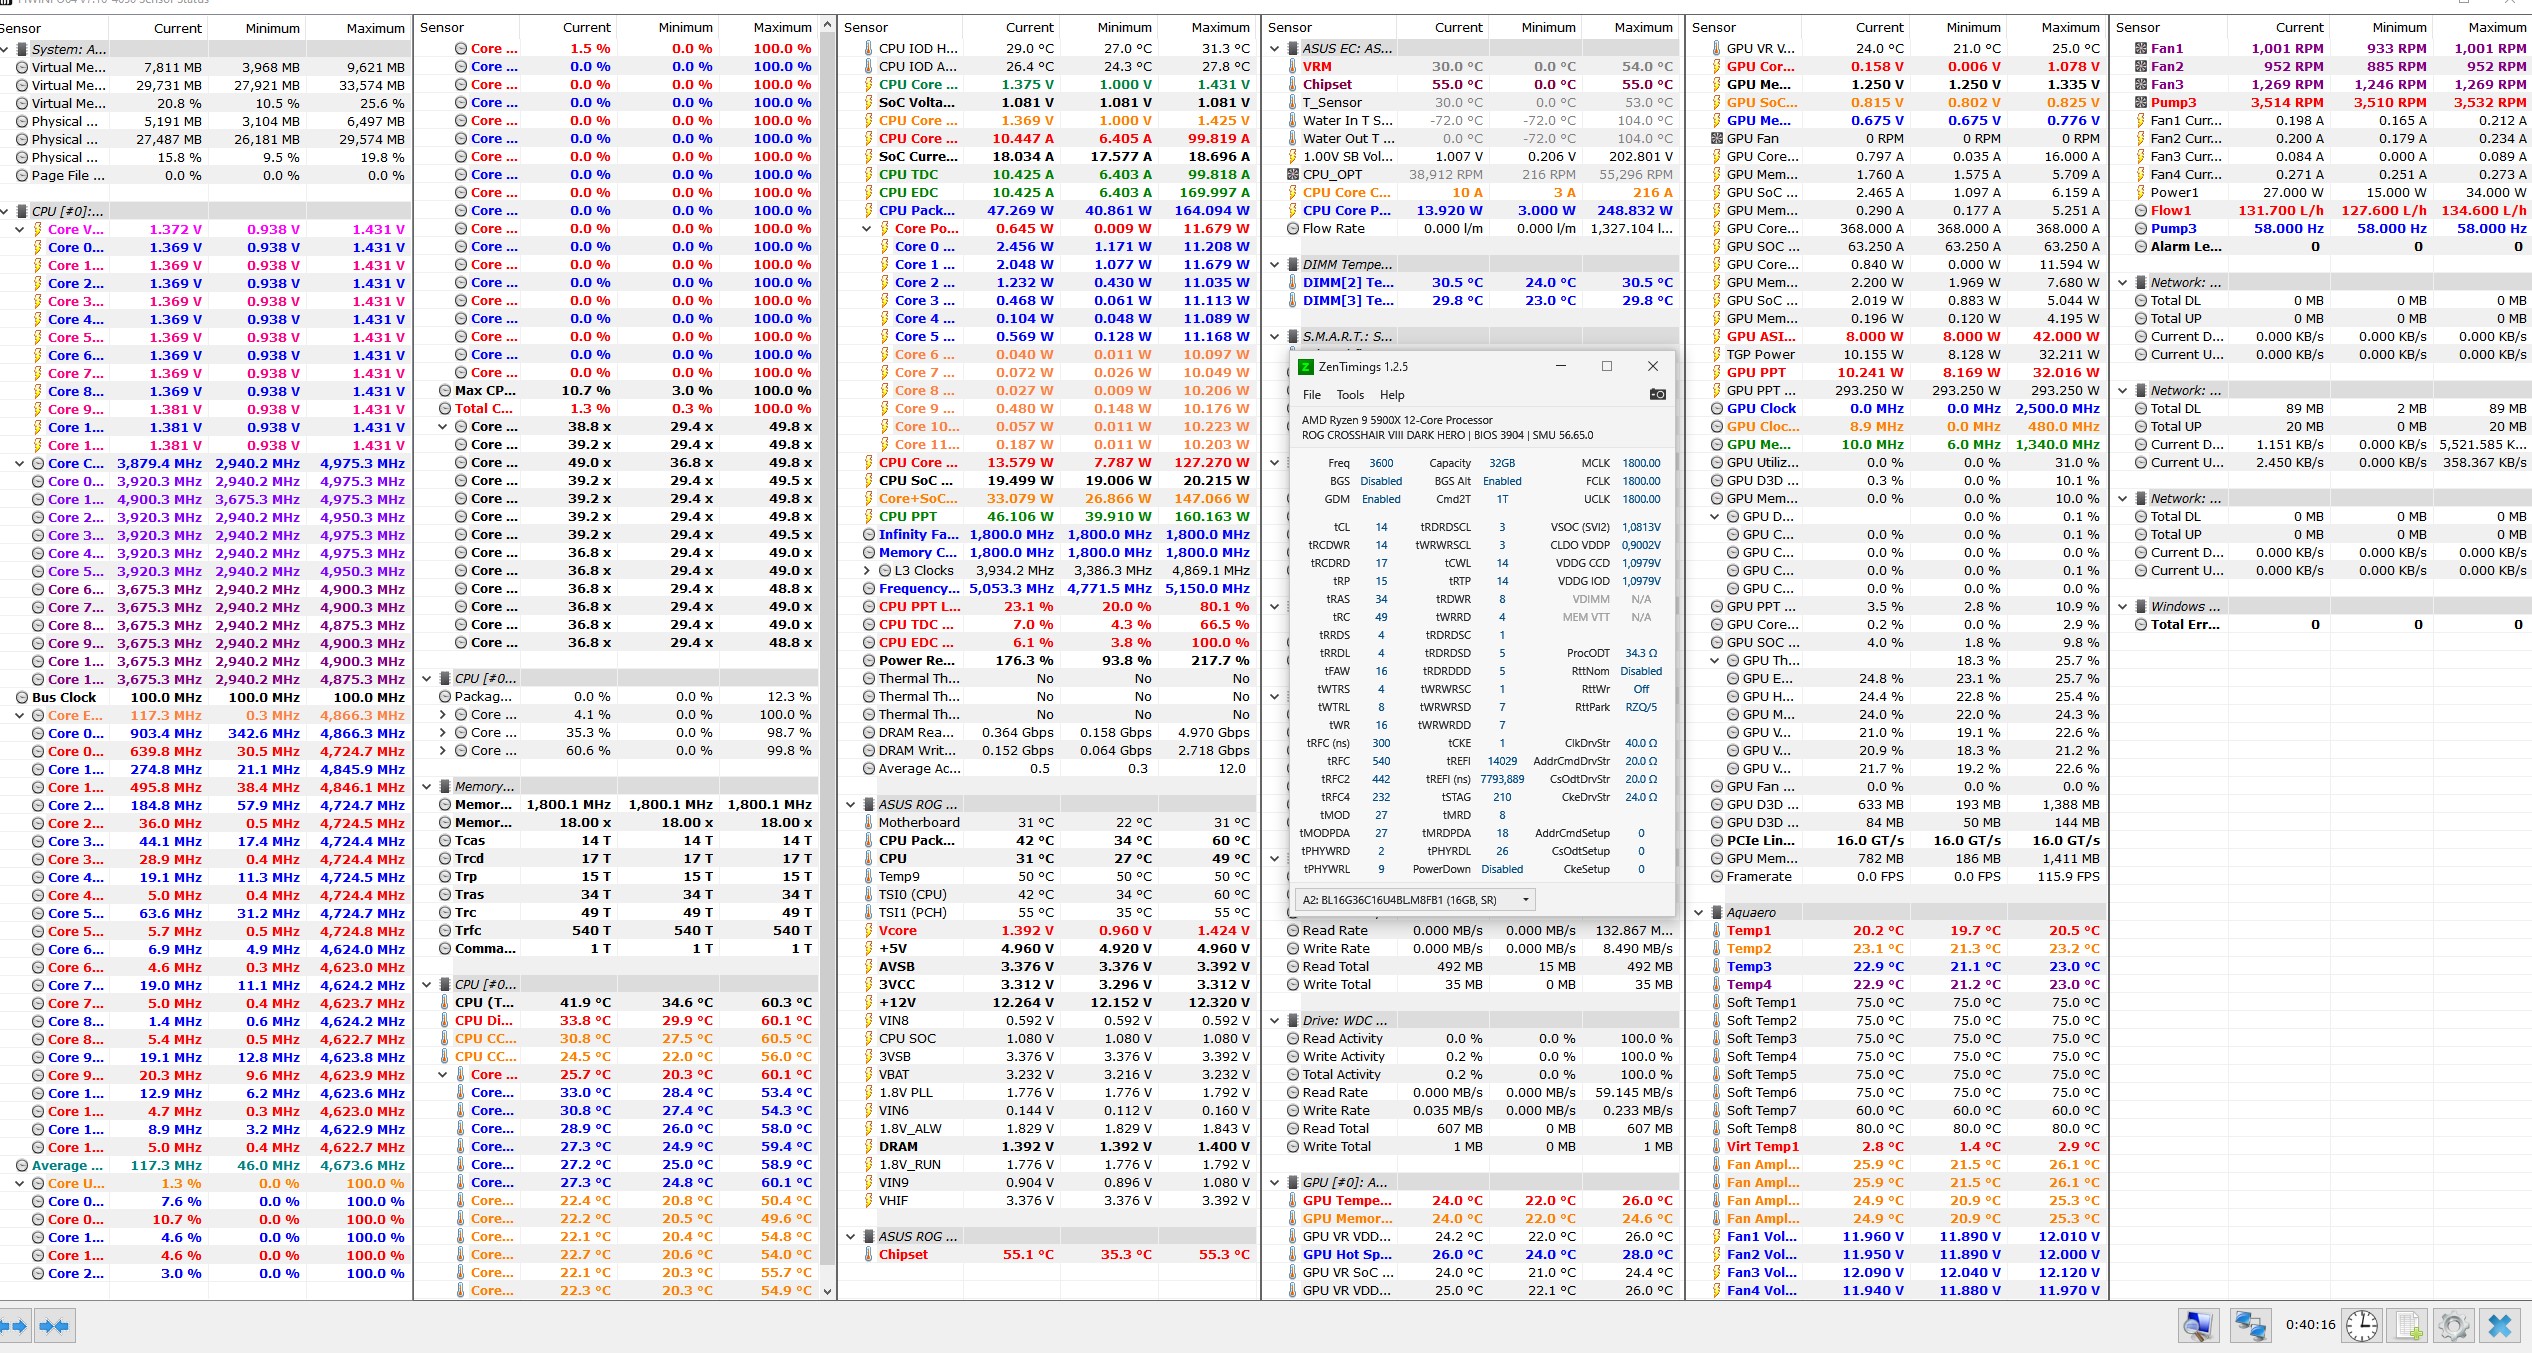Viewport: 2532px width, 1353px height.
Task: Open sensor settings gear icon
Action: tap(2454, 1326)
